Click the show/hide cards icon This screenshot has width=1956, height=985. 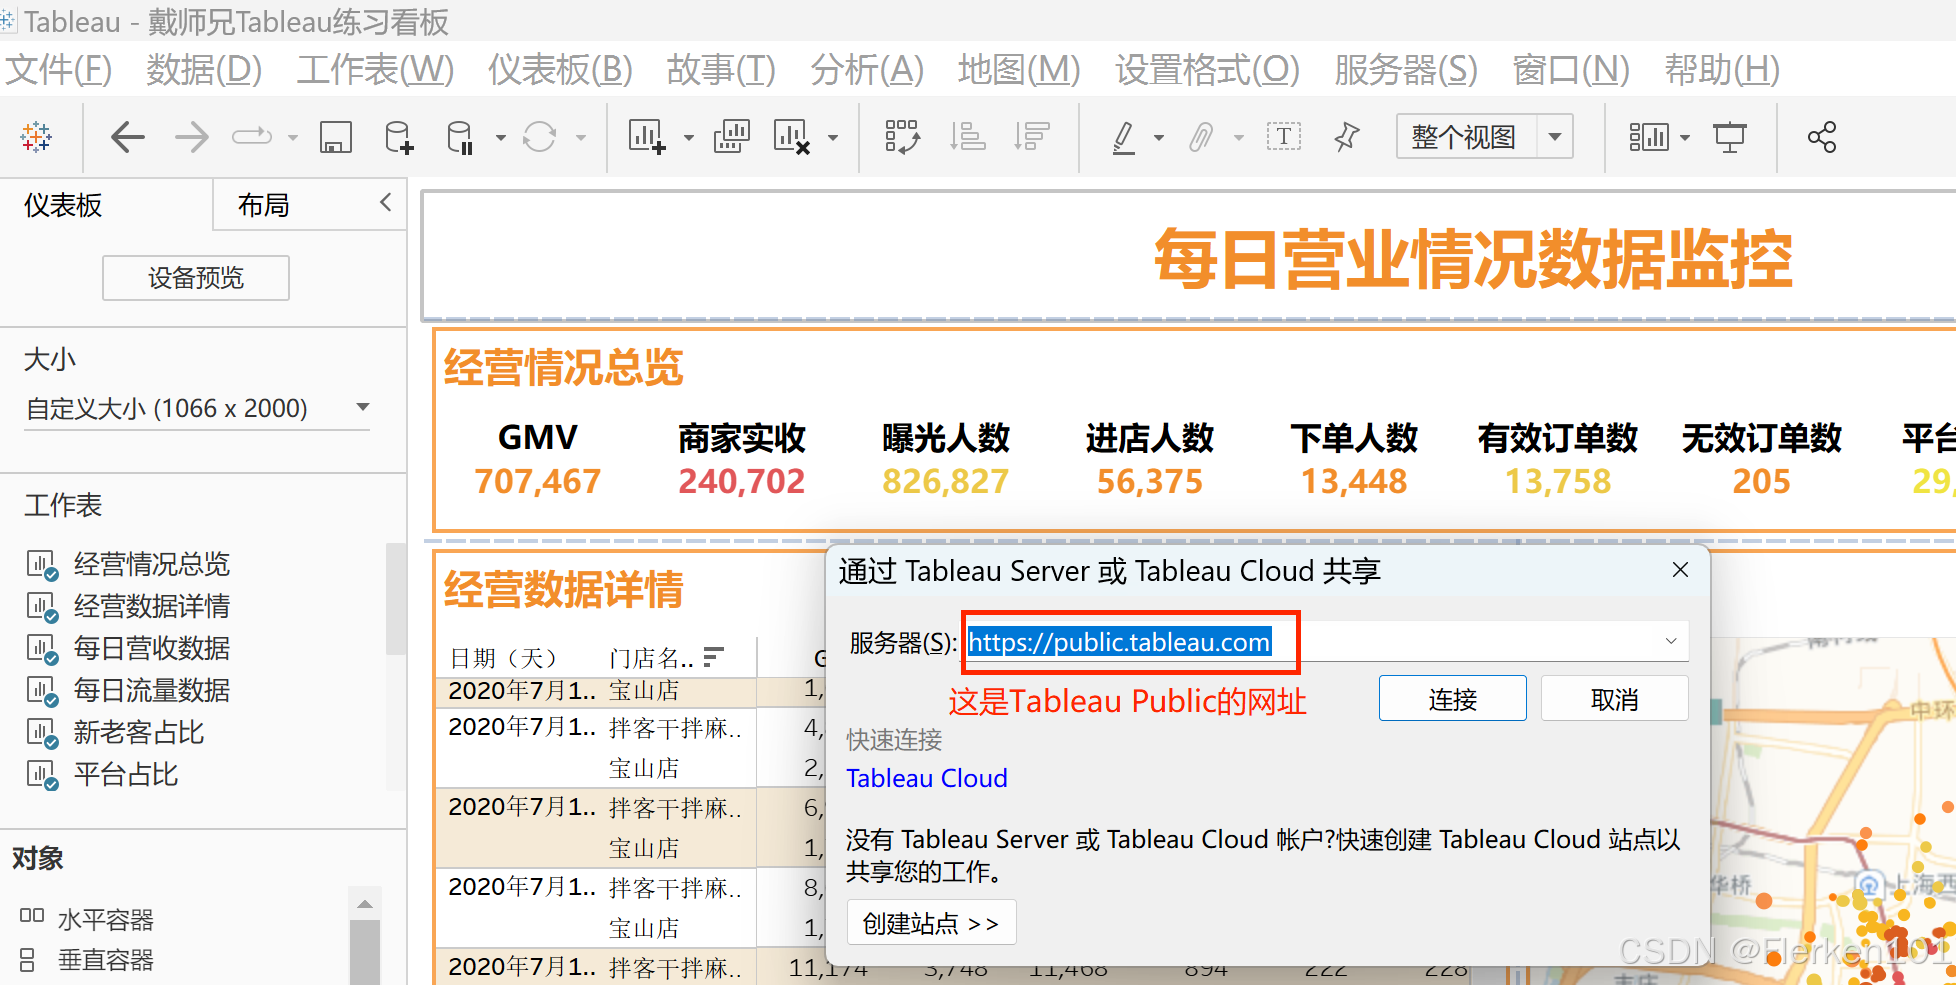coord(1649,137)
